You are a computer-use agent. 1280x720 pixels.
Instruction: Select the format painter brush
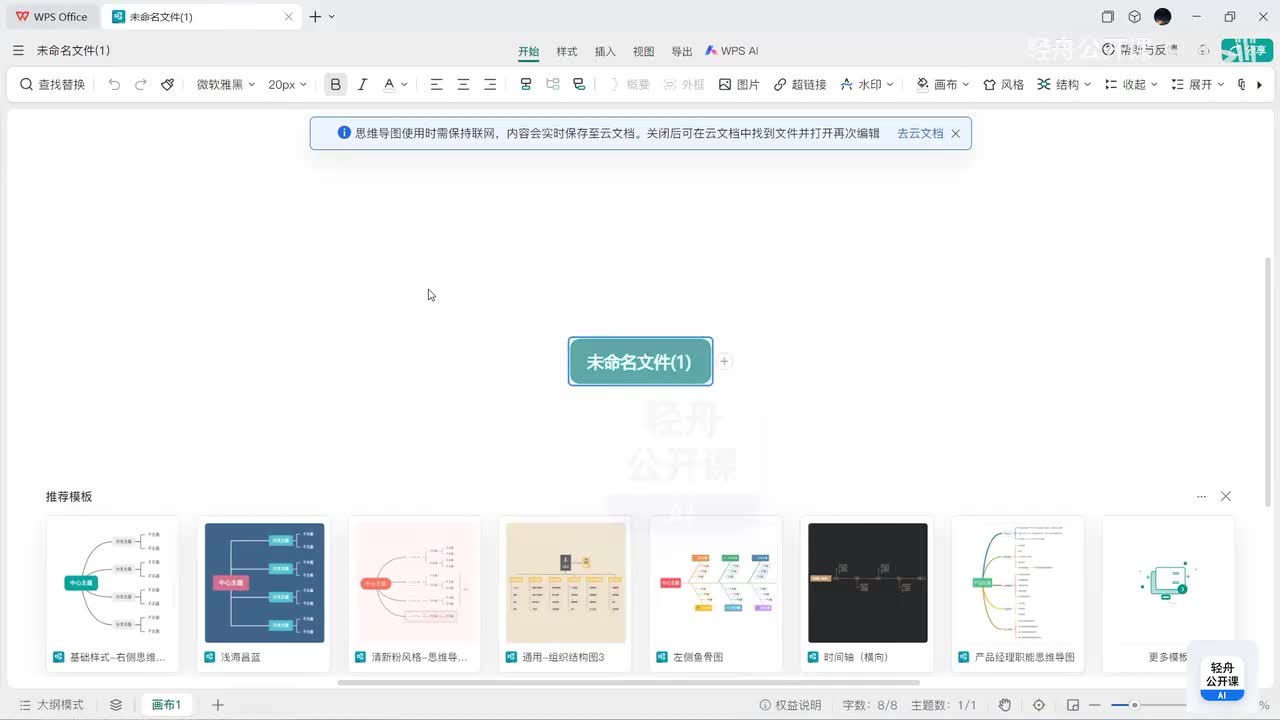point(168,85)
